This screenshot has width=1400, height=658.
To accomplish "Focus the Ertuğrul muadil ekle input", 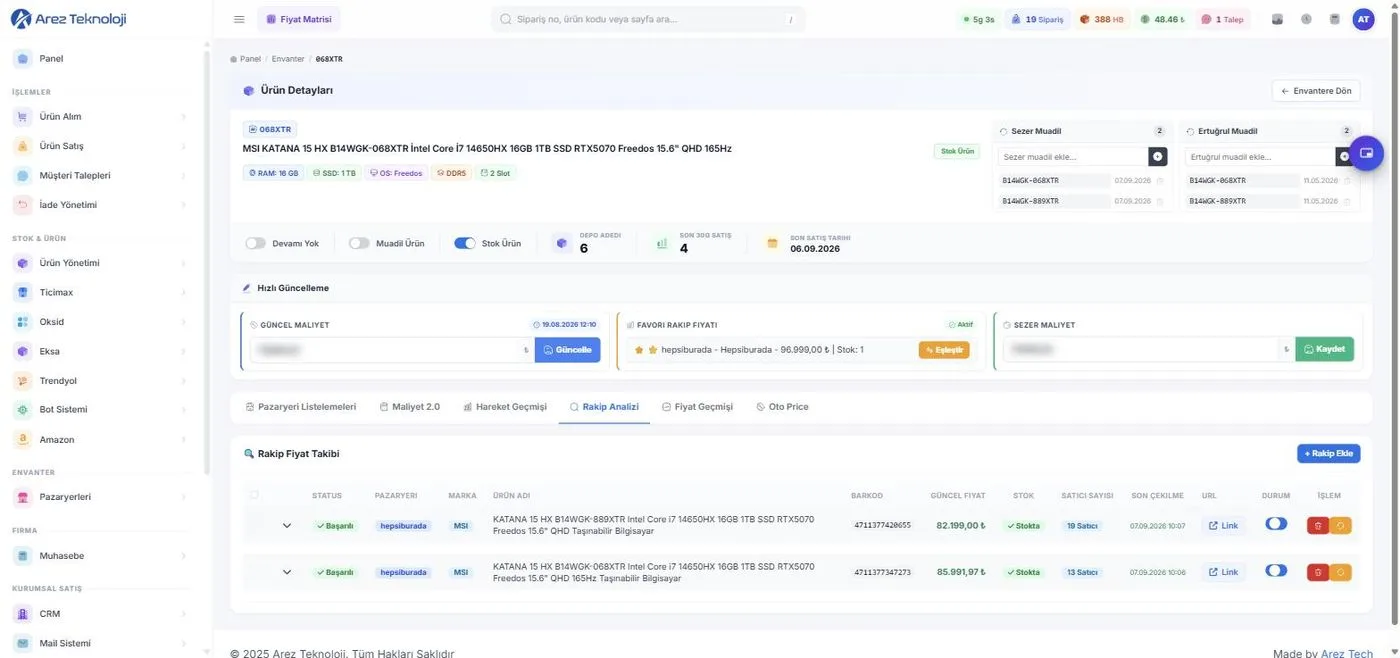I will (x=1260, y=157).
